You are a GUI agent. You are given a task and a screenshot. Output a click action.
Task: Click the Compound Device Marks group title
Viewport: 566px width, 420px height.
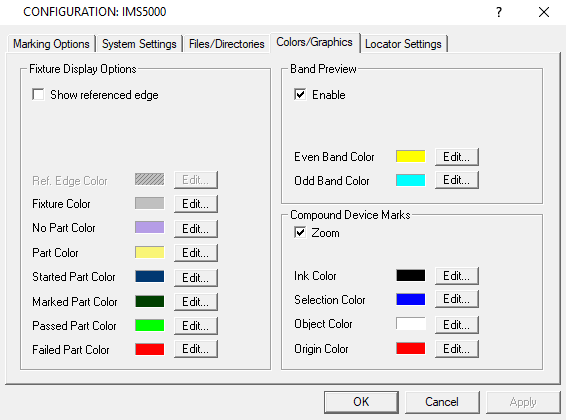[x=350, y=215]
